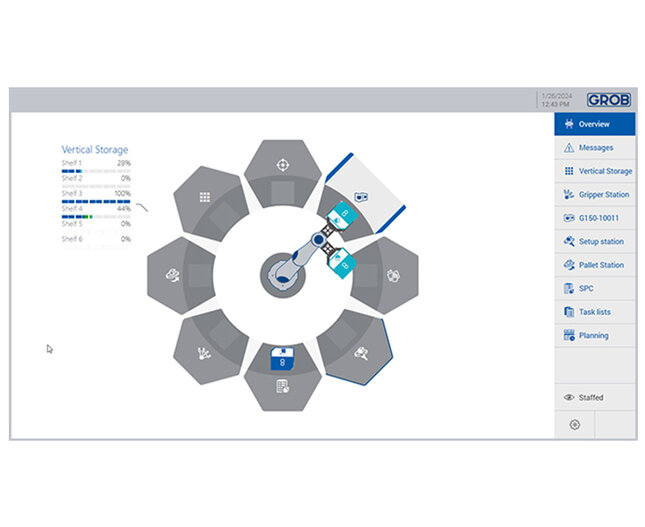Click the 100% value for Shelf 3
The width and height of the screenshot is (645, 527).
click(x=123, y=193)
